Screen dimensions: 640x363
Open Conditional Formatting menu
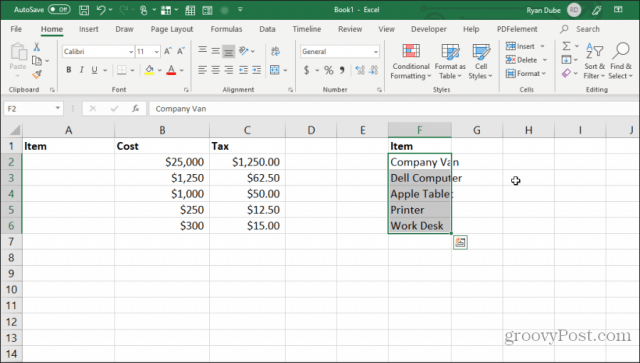(411, 62)
